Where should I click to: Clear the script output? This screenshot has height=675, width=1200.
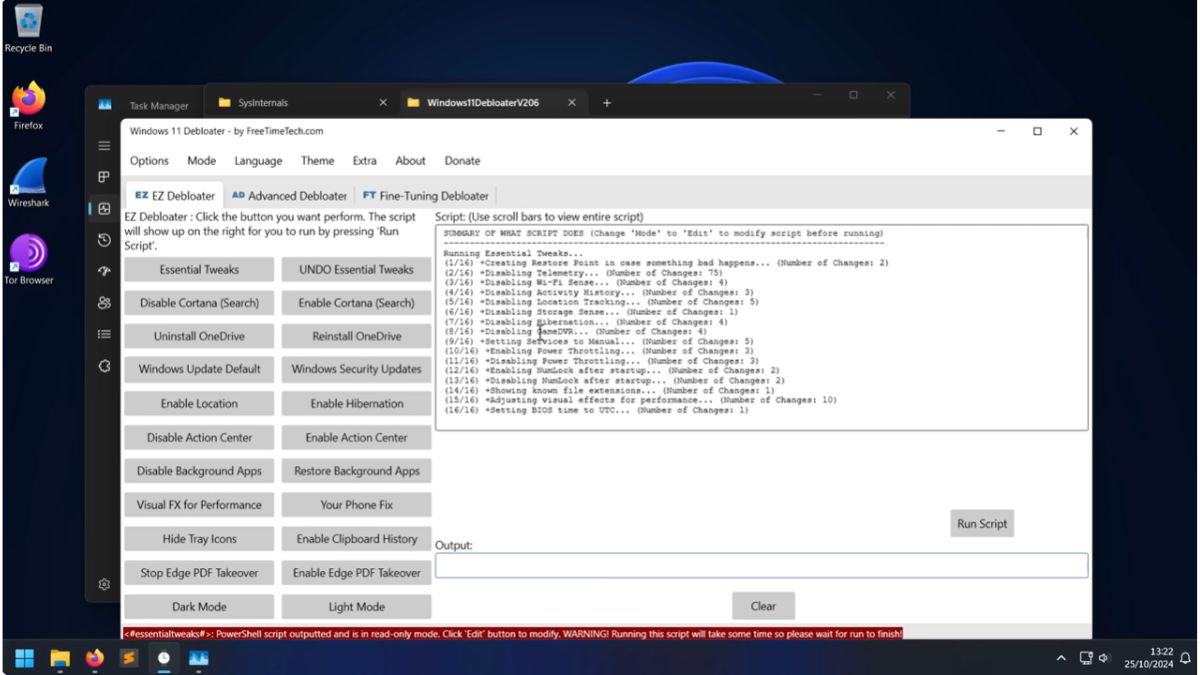(x=763, y=605)
